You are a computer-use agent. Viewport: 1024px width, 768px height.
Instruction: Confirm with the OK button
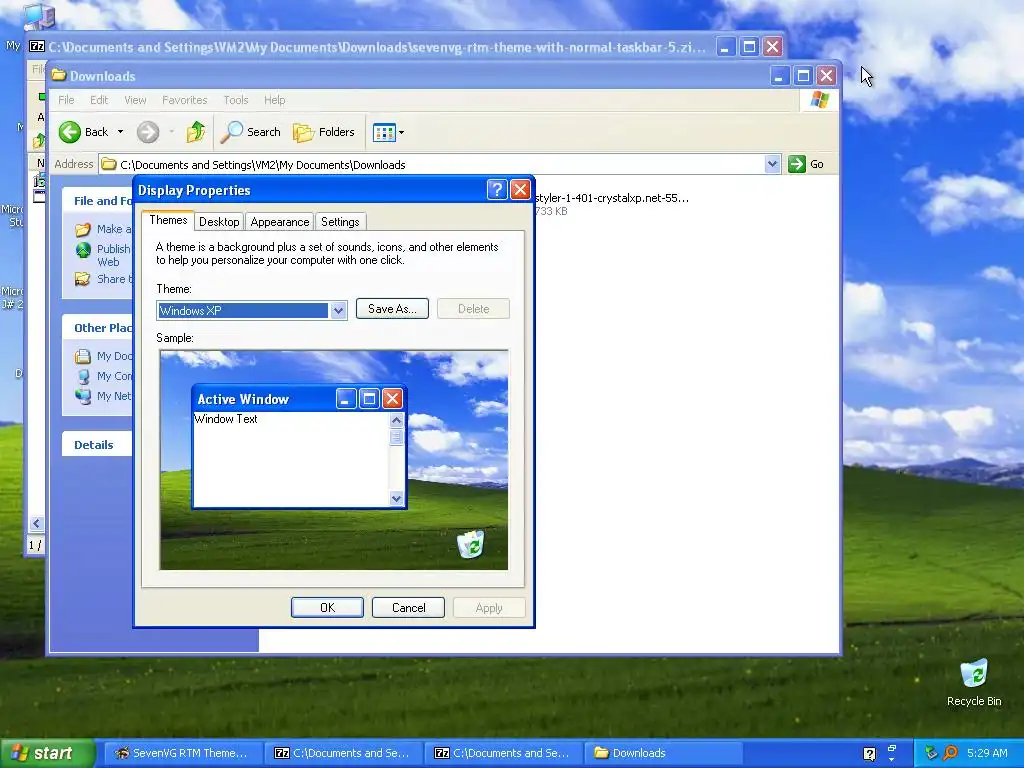(327, 607)
